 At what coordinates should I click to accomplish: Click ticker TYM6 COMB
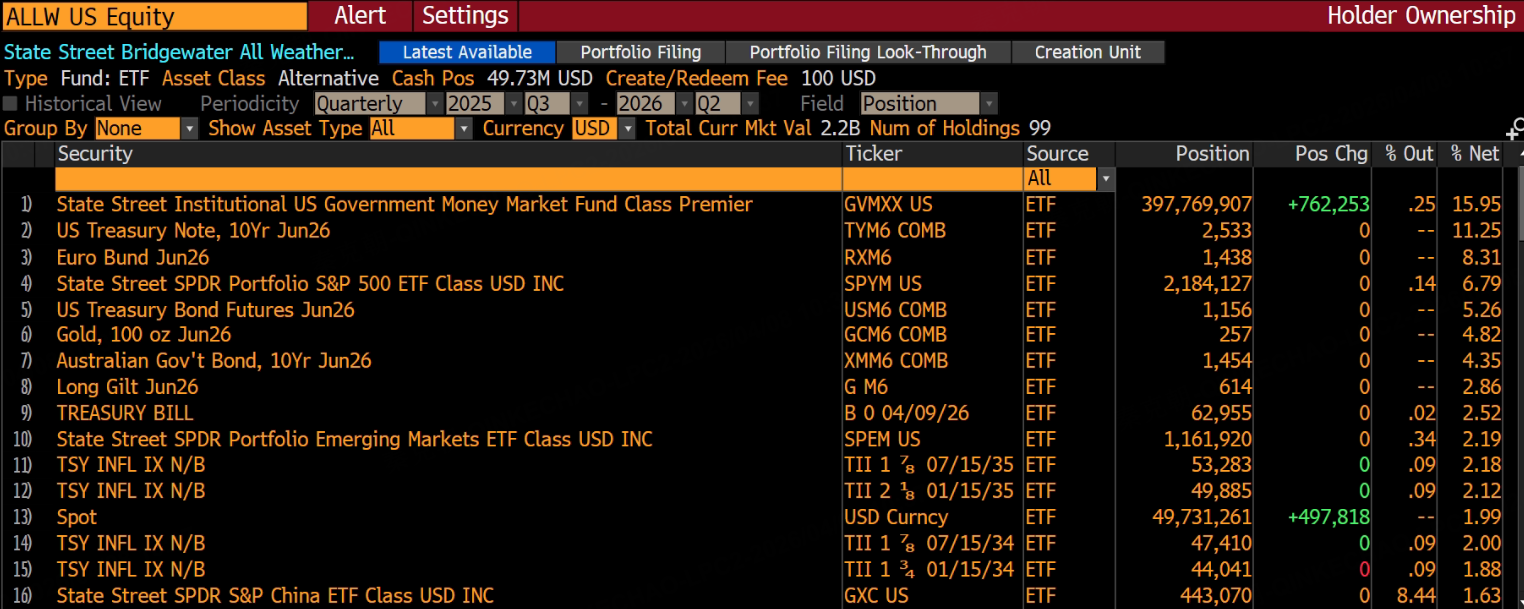895,230
